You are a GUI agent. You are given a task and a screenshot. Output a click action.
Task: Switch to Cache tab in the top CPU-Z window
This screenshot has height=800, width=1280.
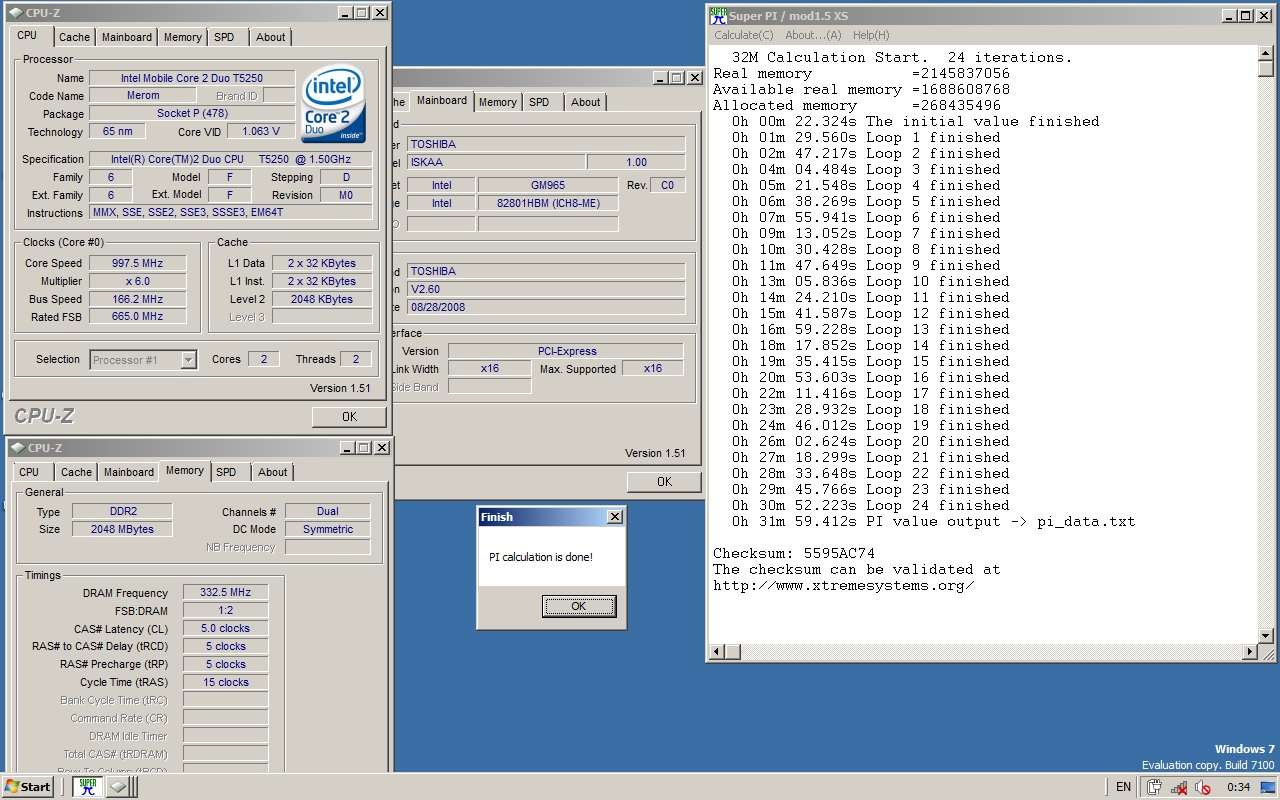coord(74,37)
